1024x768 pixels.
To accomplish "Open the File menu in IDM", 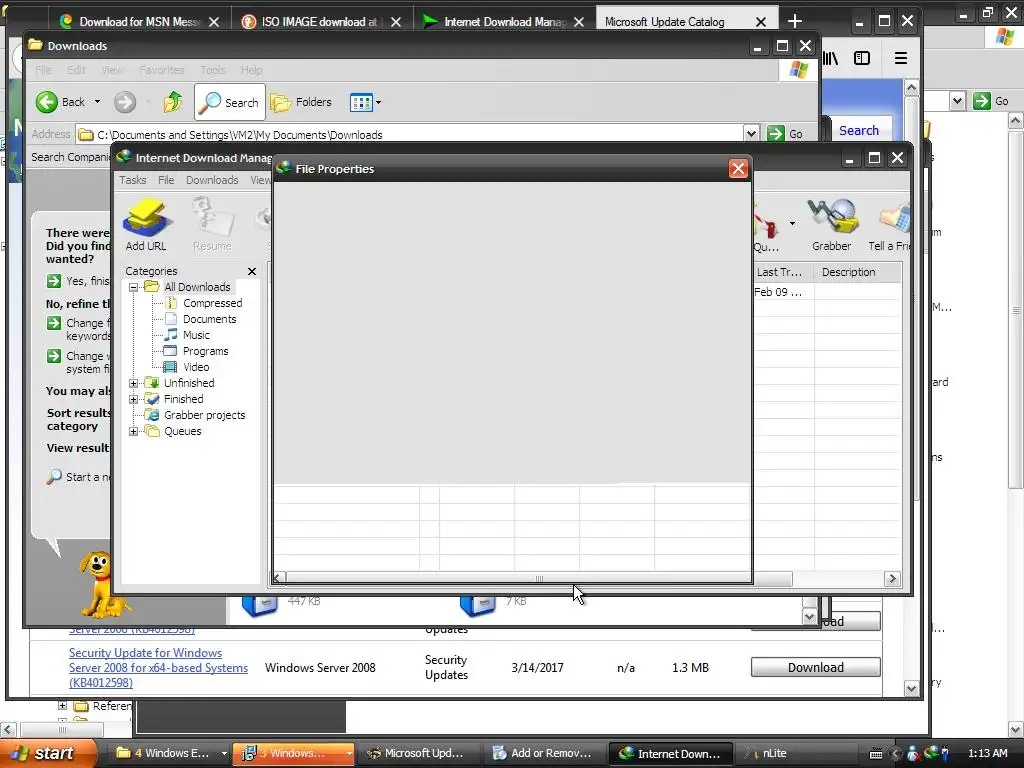I will (166, 180).
